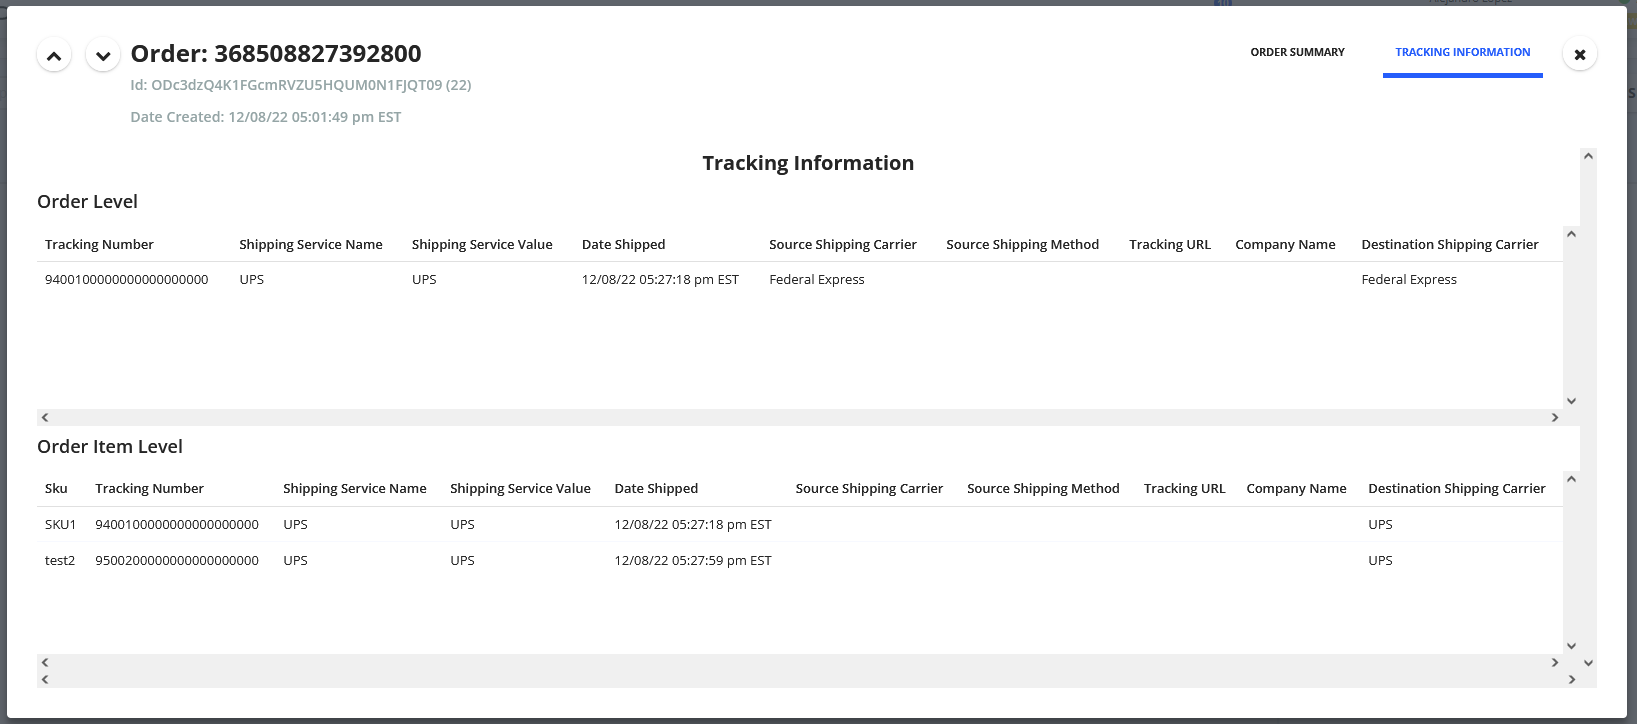This screenshot has width=1637, height=724.
Task: Click the right scroll arrow on Order Item table
Action: [1555, 662]
